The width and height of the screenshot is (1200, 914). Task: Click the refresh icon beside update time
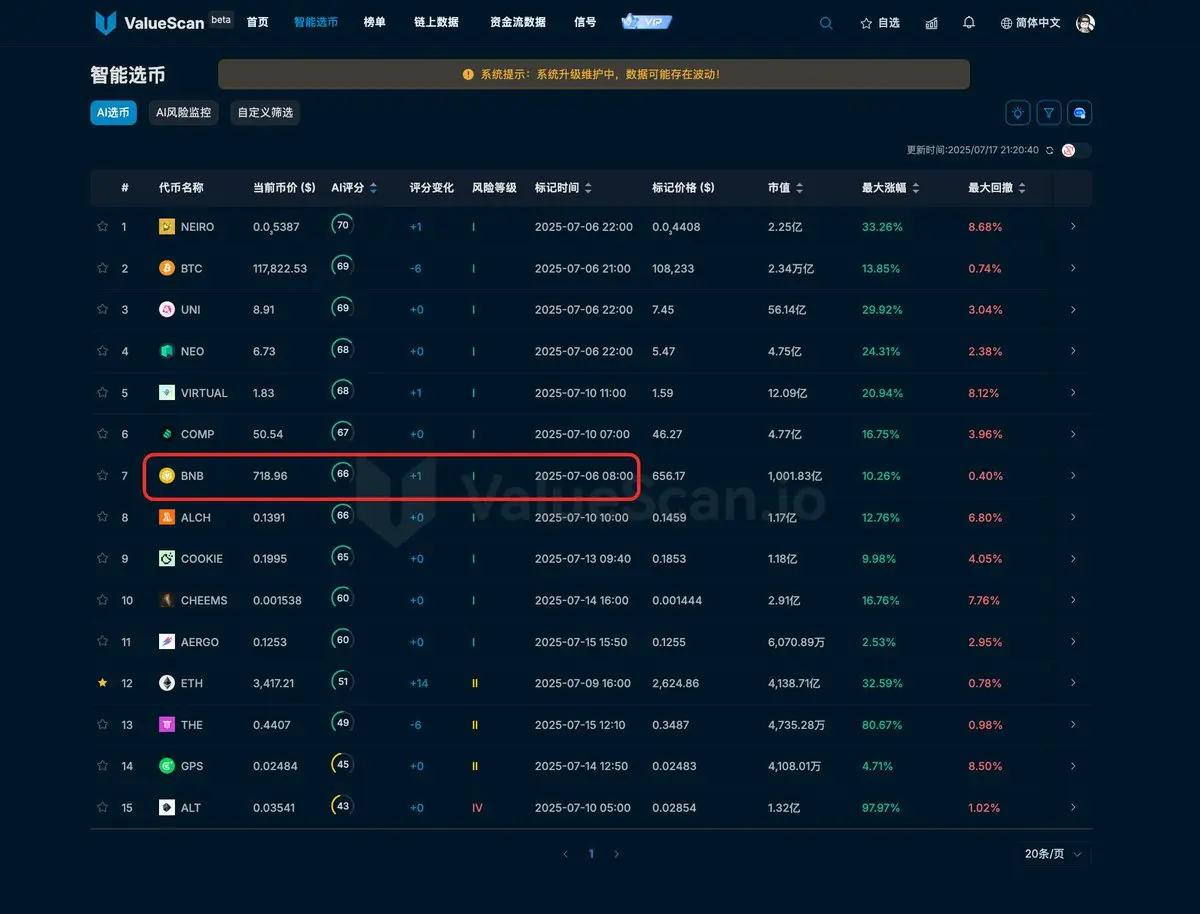coord(1050,150)
